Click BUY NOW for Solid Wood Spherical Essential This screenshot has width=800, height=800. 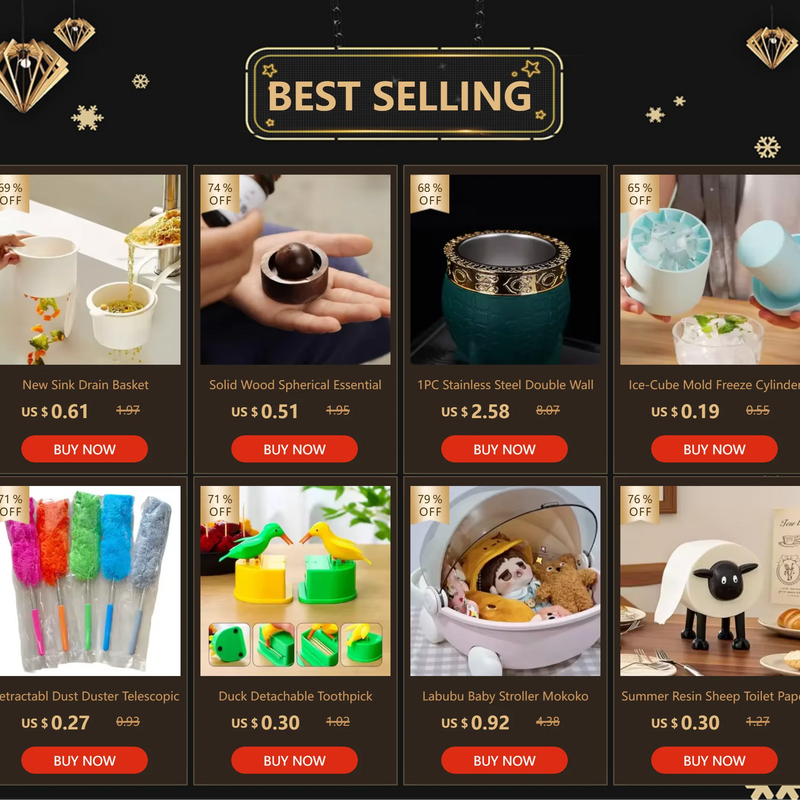click(294, 449)
